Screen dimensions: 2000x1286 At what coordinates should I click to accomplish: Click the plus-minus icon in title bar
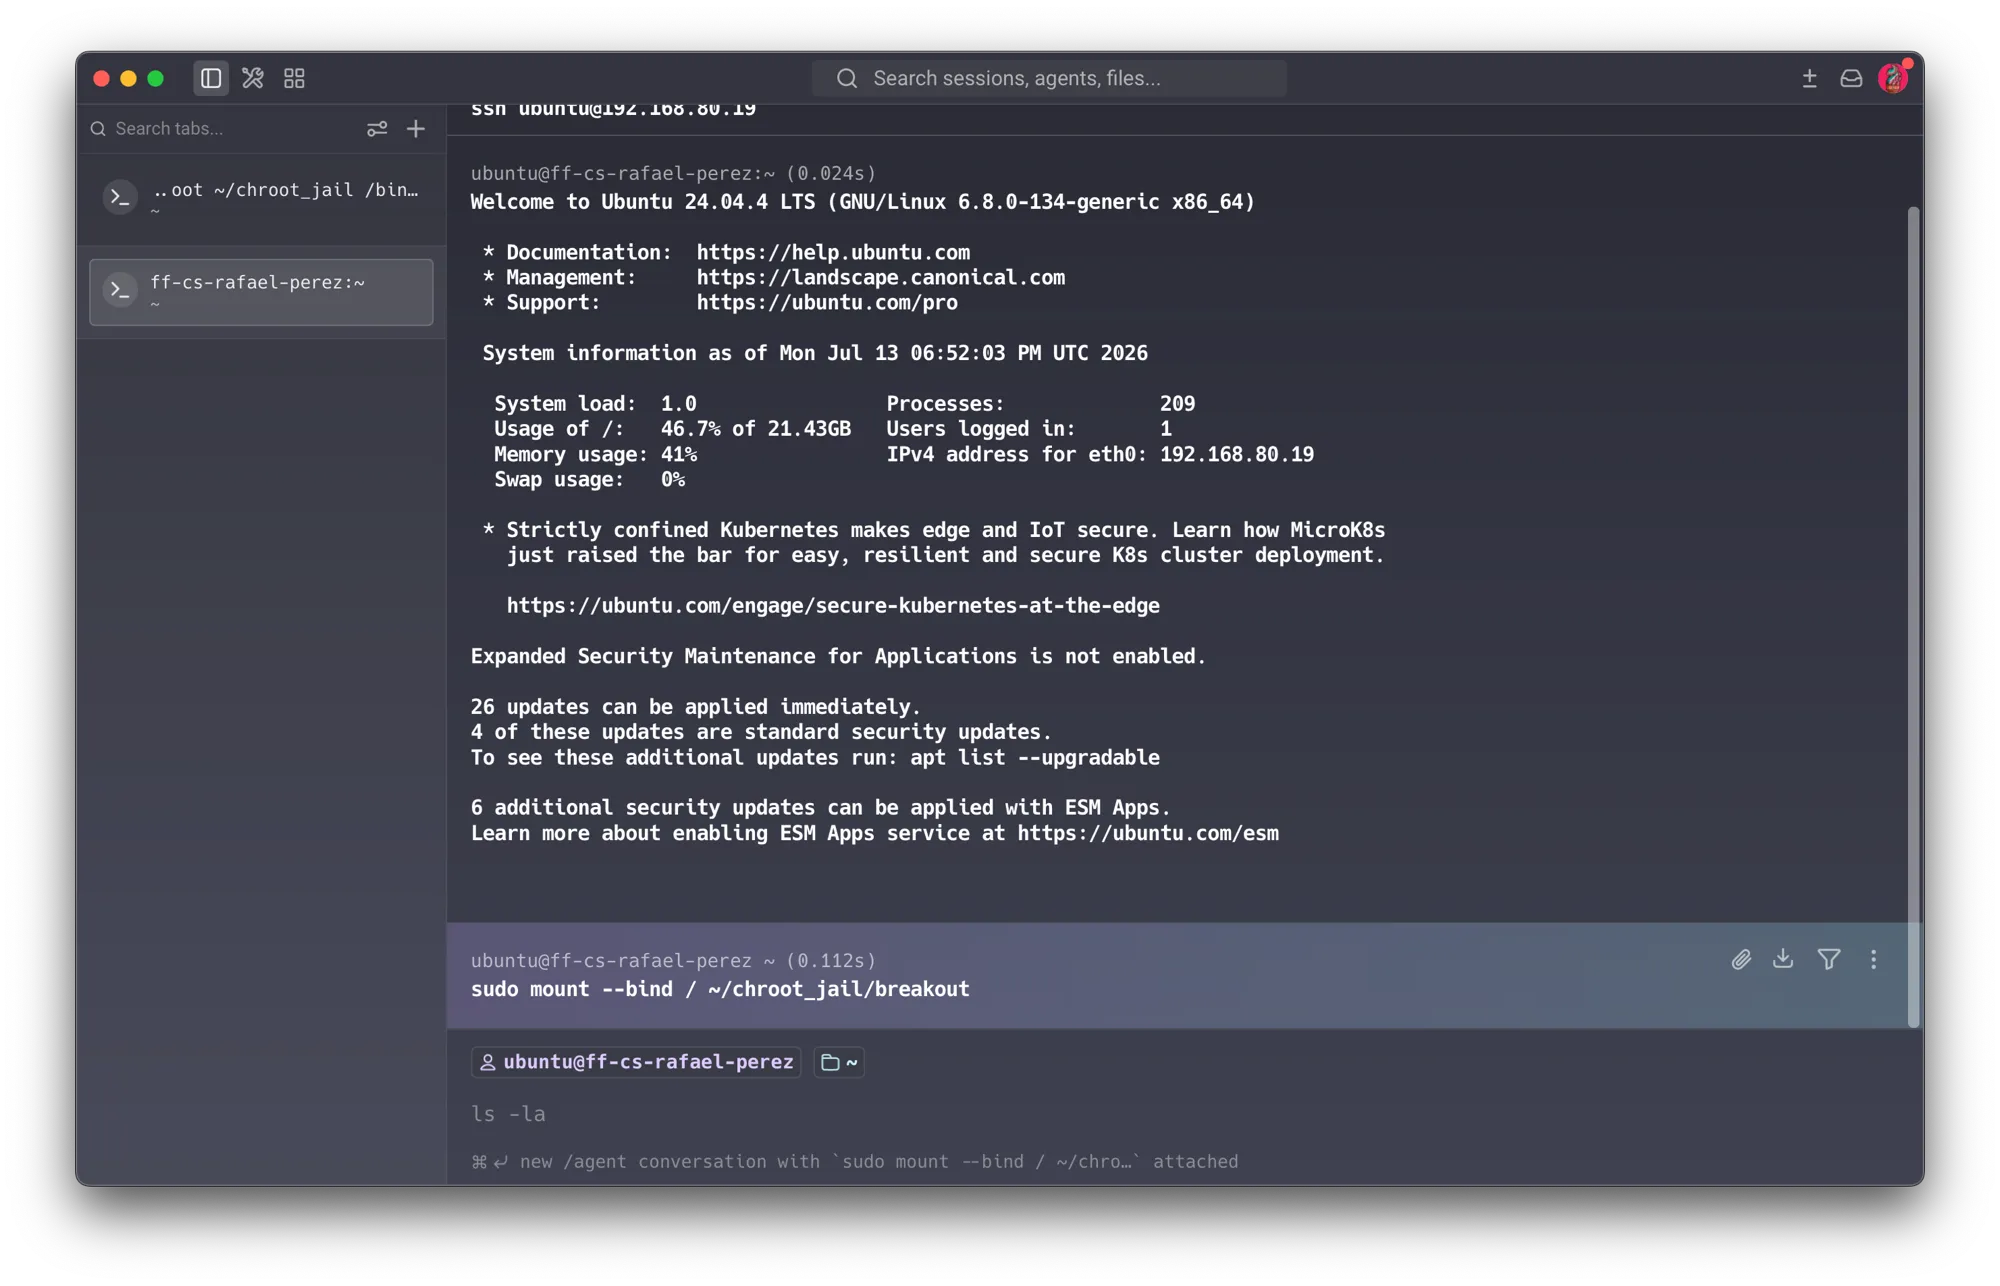(x=1809, y=78)
